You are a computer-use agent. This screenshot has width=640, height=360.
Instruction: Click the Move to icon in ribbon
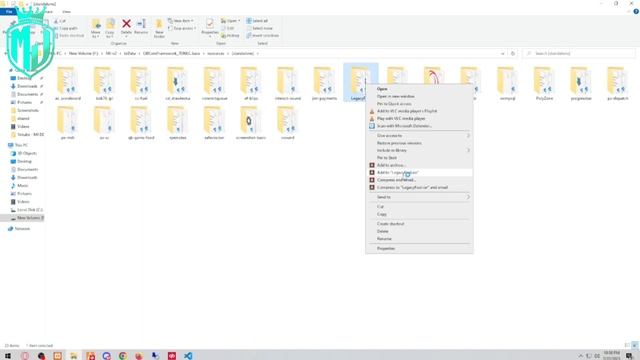click(96, 28)
